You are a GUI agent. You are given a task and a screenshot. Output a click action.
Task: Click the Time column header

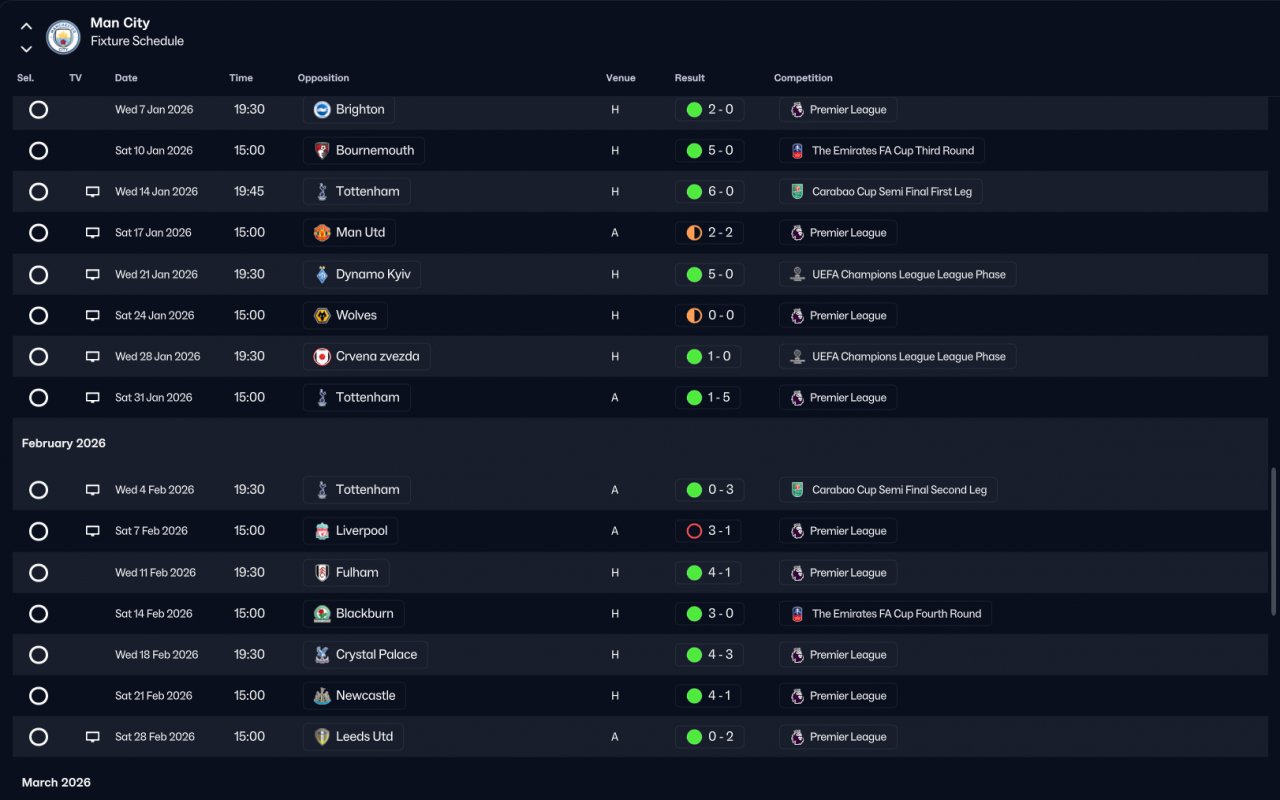241,78
